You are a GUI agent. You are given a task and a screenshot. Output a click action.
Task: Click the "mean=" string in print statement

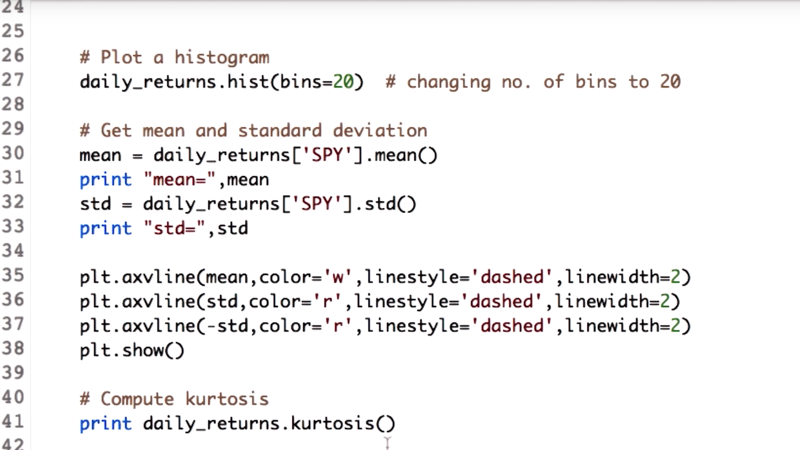[180, 180]
